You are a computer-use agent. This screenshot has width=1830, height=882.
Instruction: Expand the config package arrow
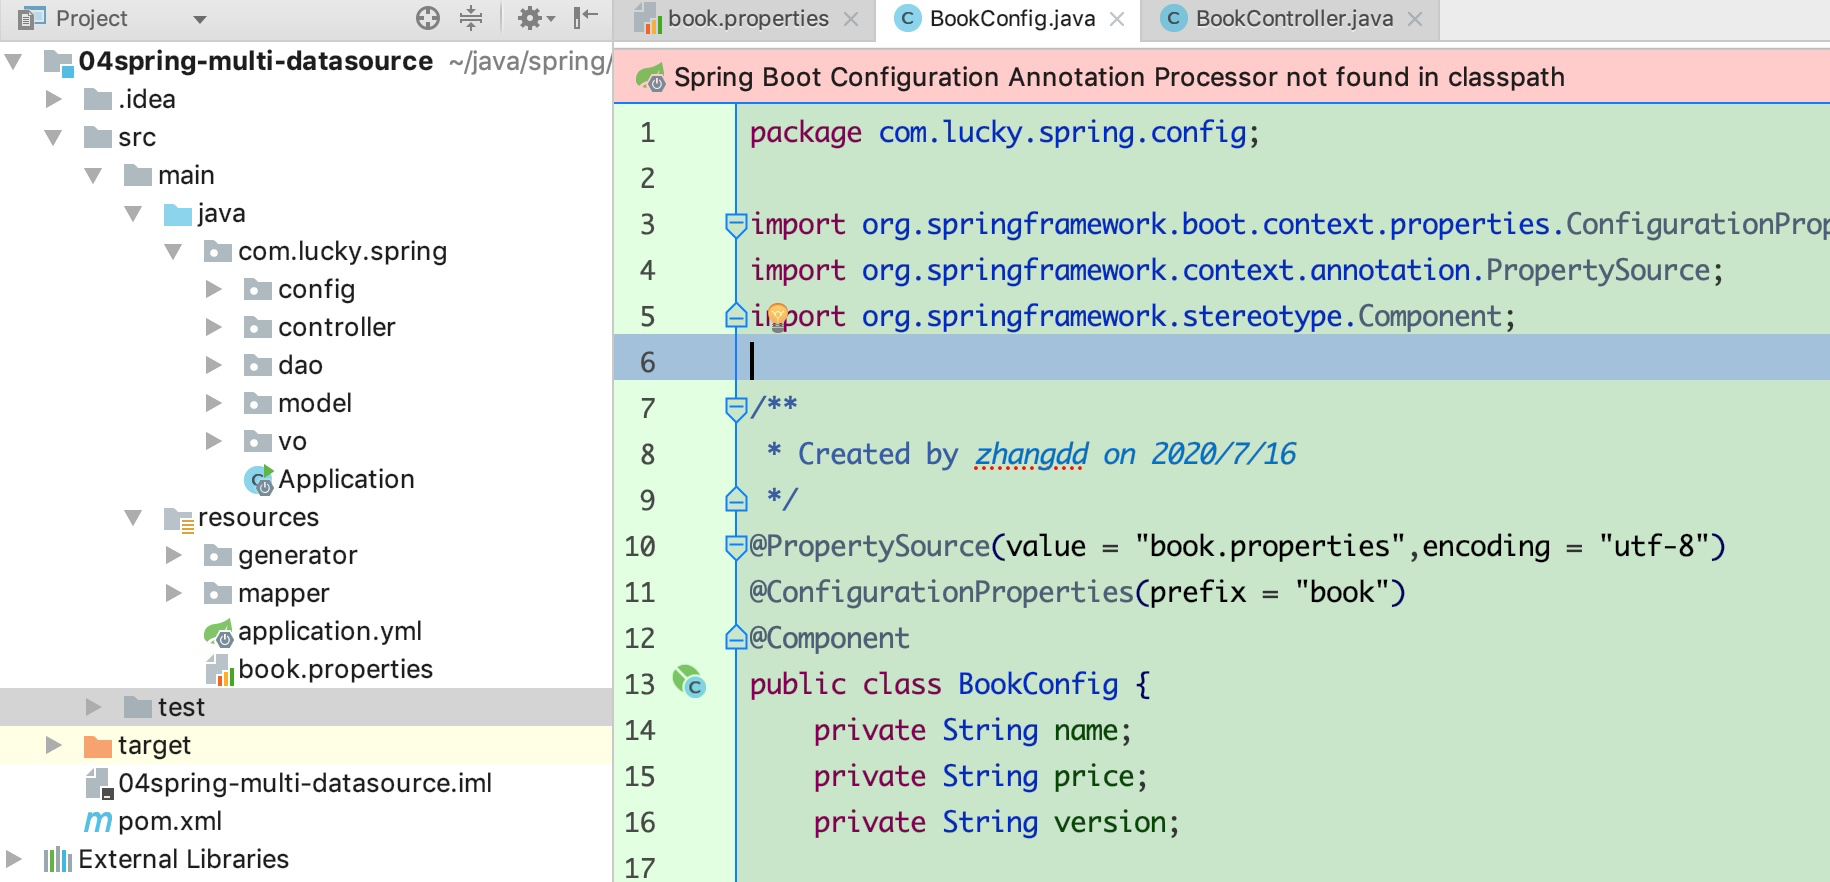[x=213, y=289]
